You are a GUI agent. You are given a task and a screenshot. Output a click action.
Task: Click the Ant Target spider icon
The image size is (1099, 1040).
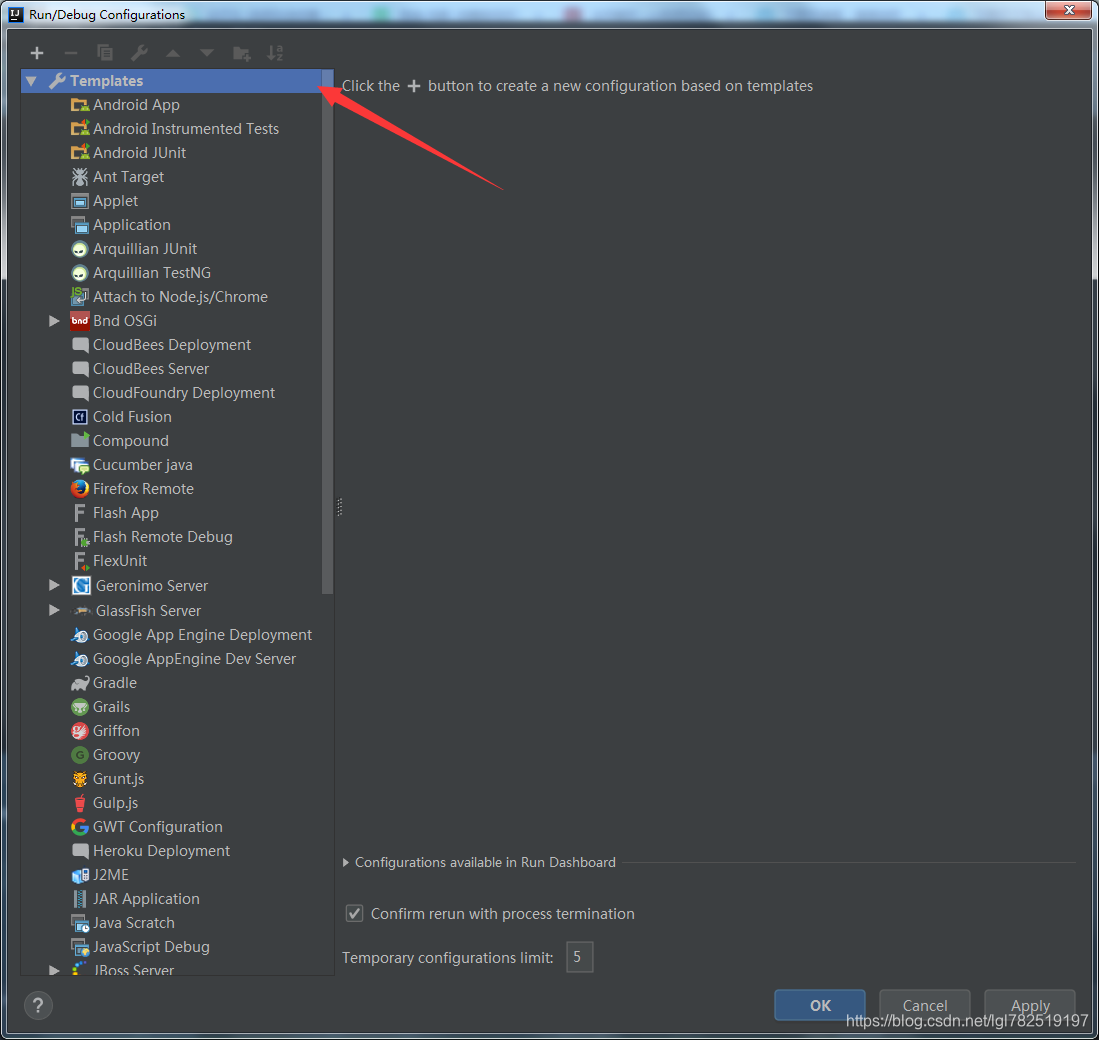point(80,177)
